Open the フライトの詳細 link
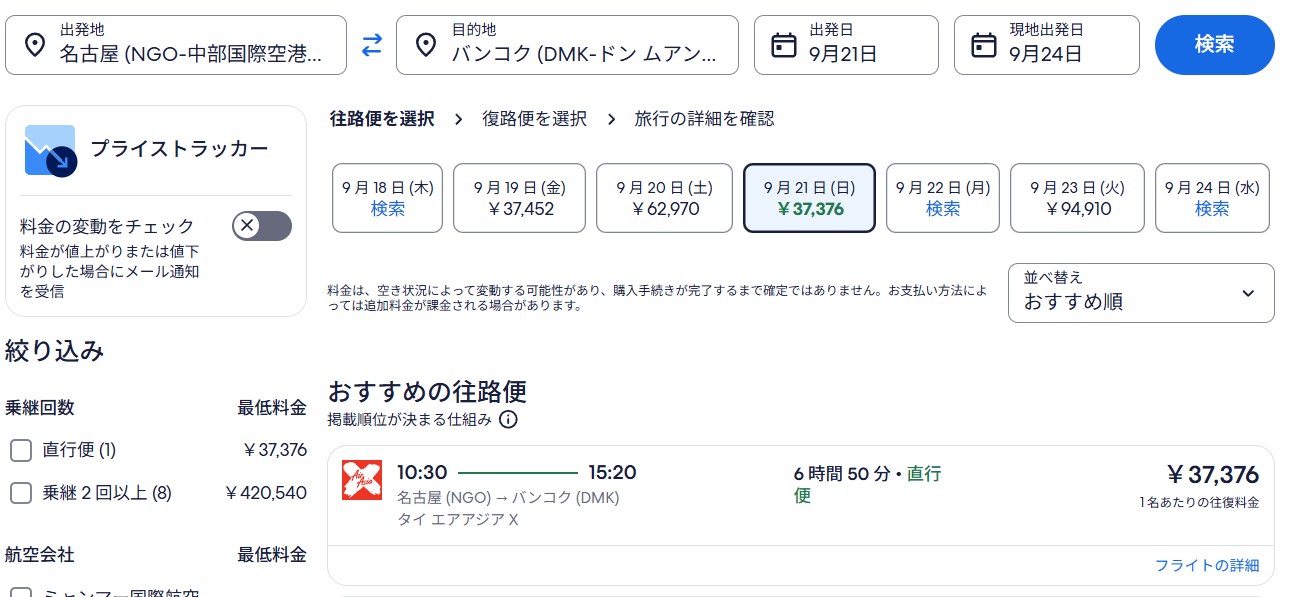This screenshot has height=597, width=1306. (x=1206, y=566)
